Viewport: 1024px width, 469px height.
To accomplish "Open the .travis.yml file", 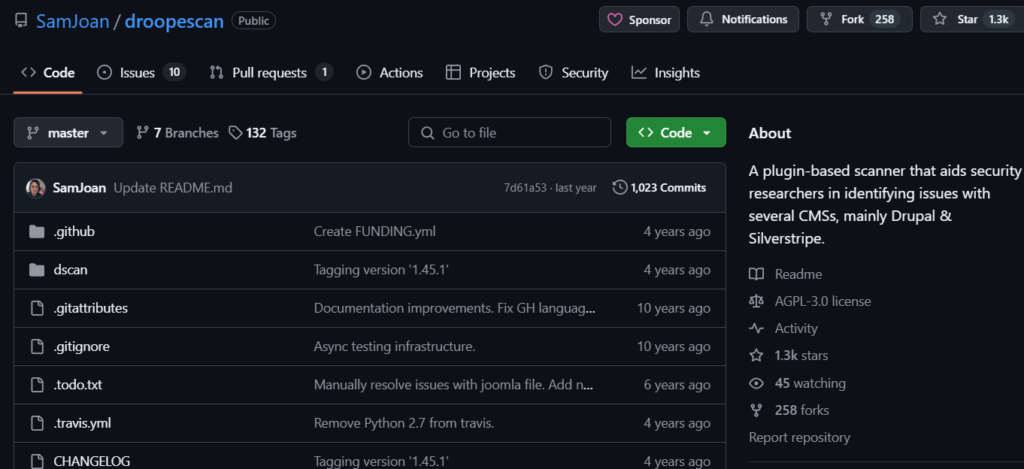I will pyautogui.click(x=82, y=423).
